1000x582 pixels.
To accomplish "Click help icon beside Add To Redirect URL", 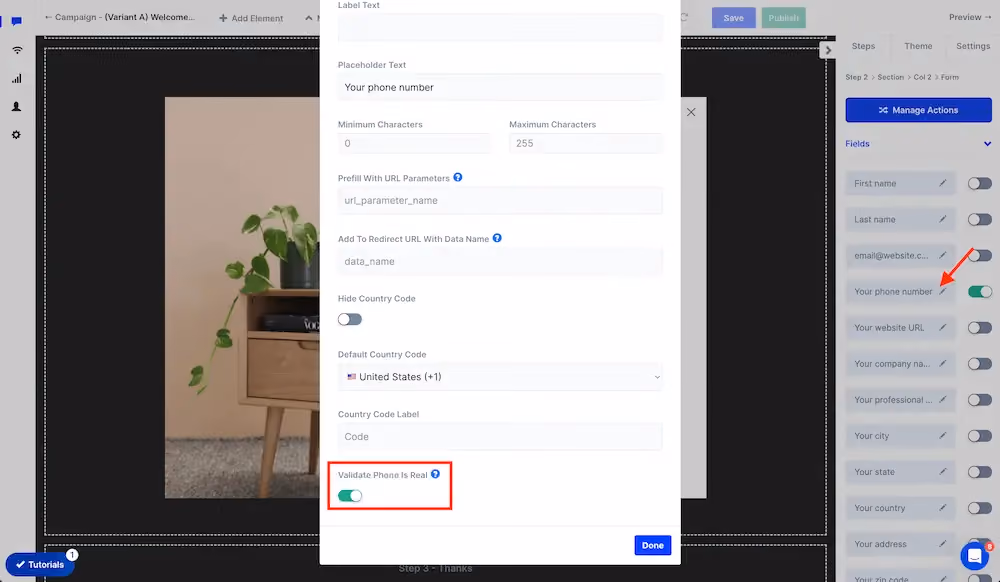I will pos(497,238).
